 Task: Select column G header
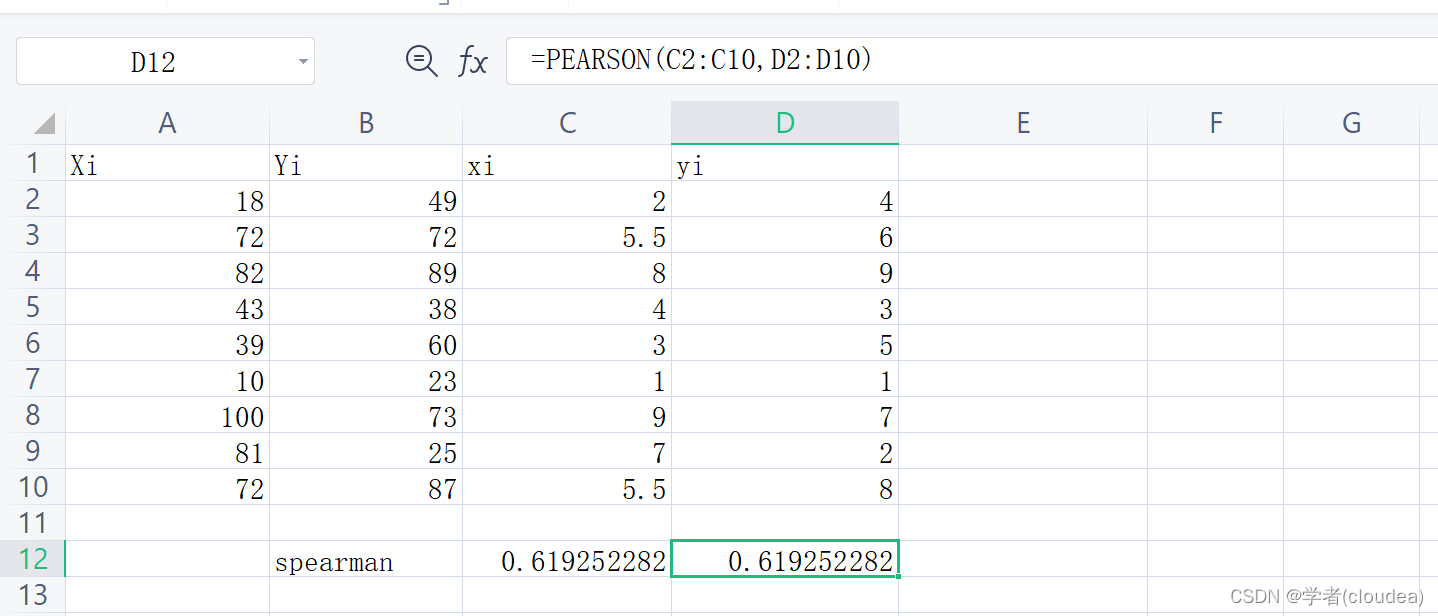pyautogui.click(x=1352, y=123)
